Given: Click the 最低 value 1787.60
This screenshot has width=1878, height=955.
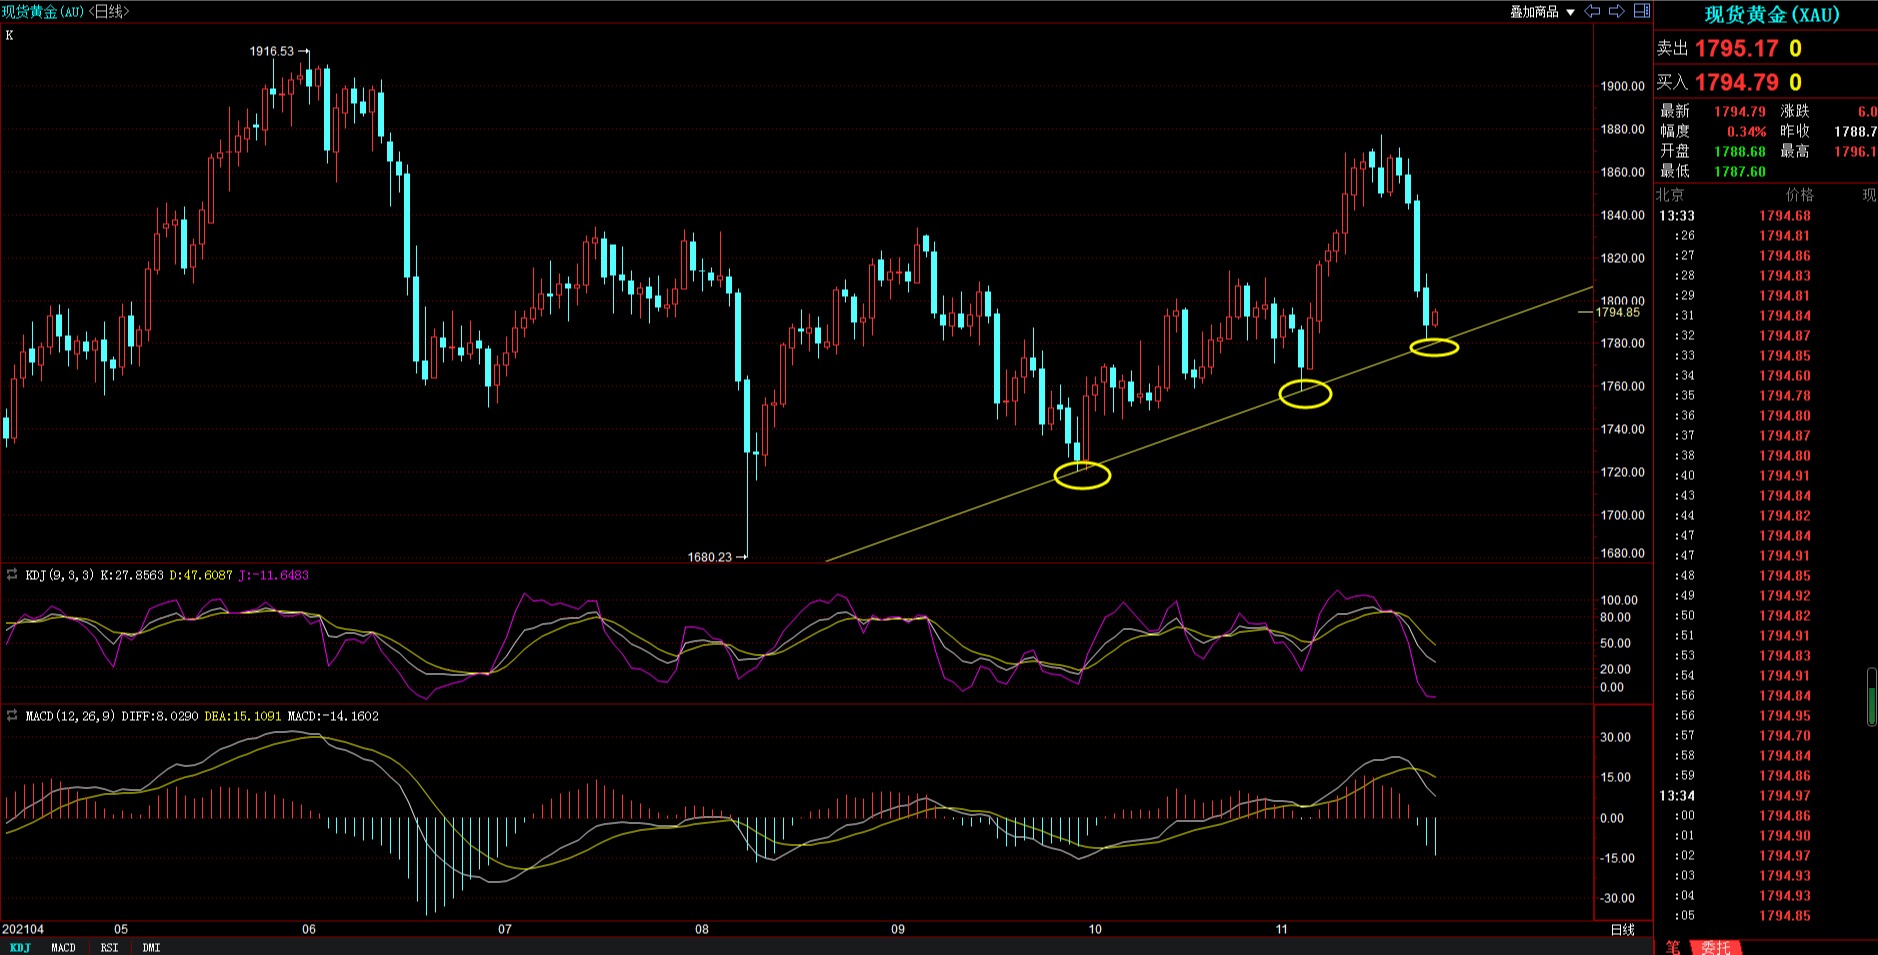Looking at the screenshot, I should click(x=1740, y=171).
